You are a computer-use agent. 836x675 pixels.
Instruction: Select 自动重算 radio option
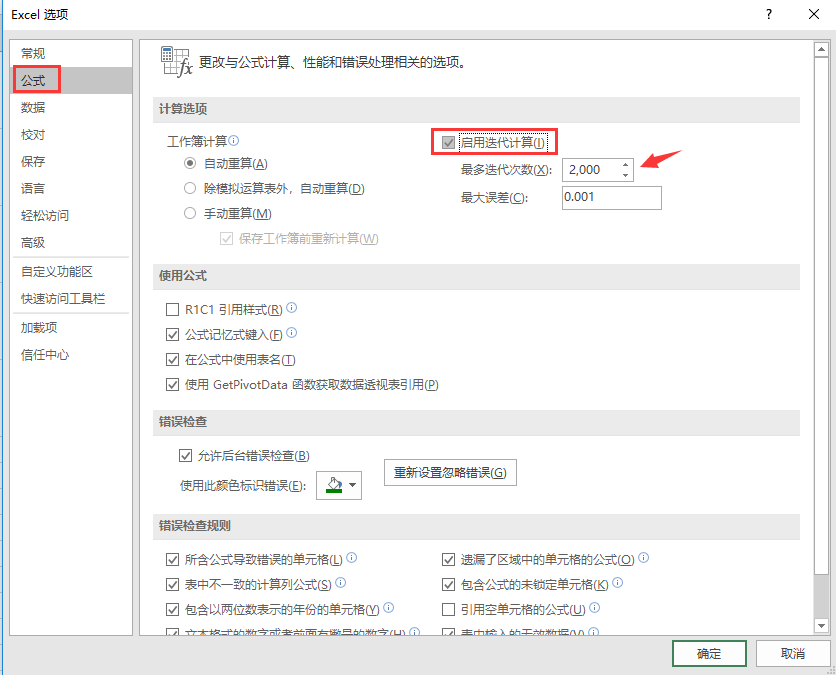click(x=190, y=163)
